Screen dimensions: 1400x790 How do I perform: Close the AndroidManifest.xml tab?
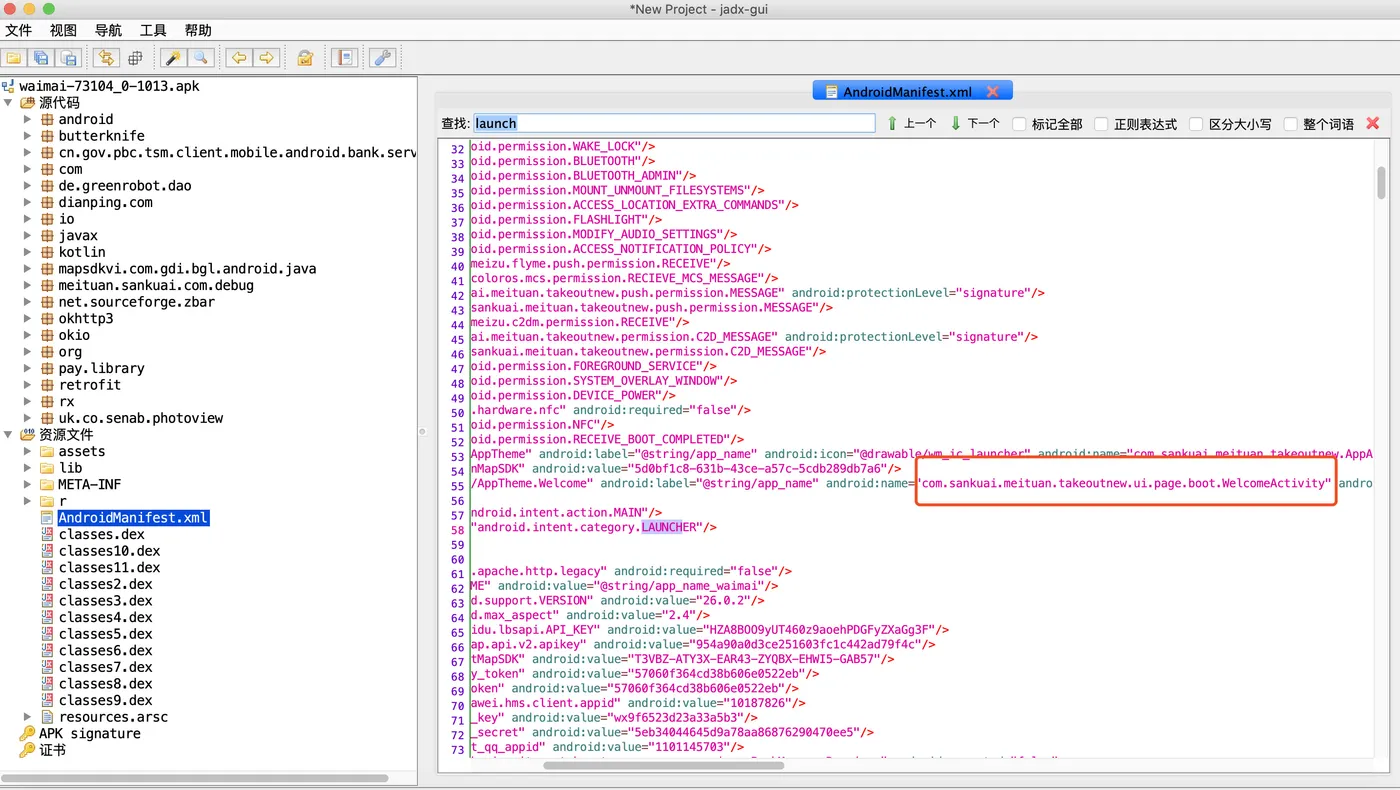pyautogui.click(x=992, y=91)
